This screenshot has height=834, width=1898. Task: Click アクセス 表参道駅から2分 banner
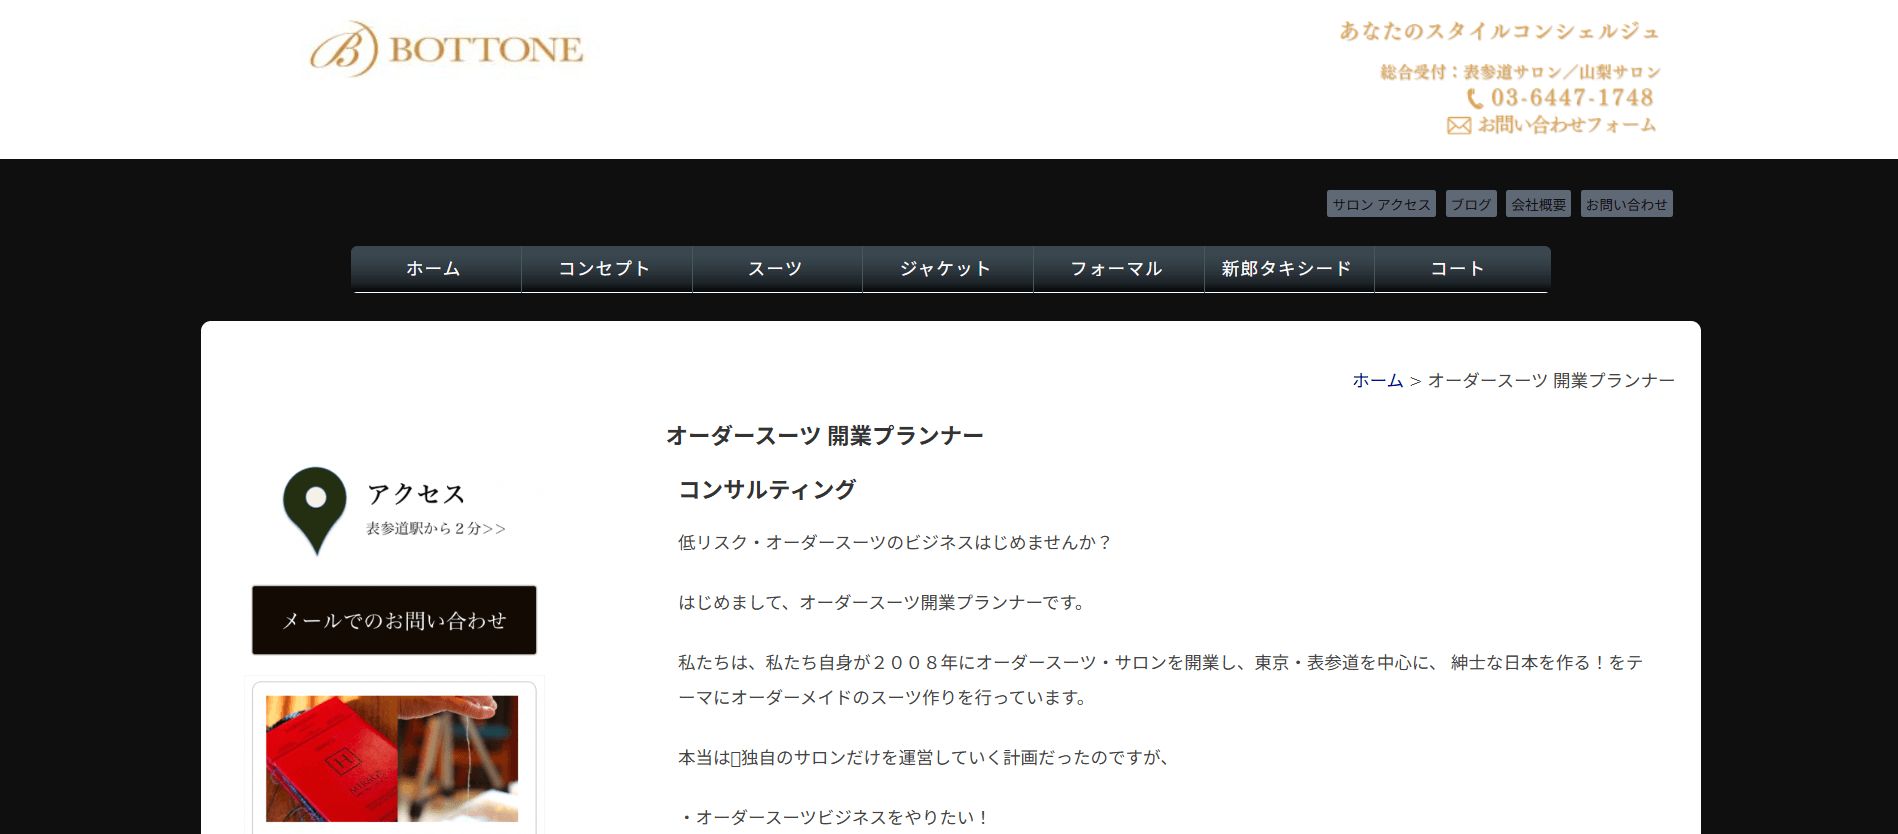[x=396, y=510]
